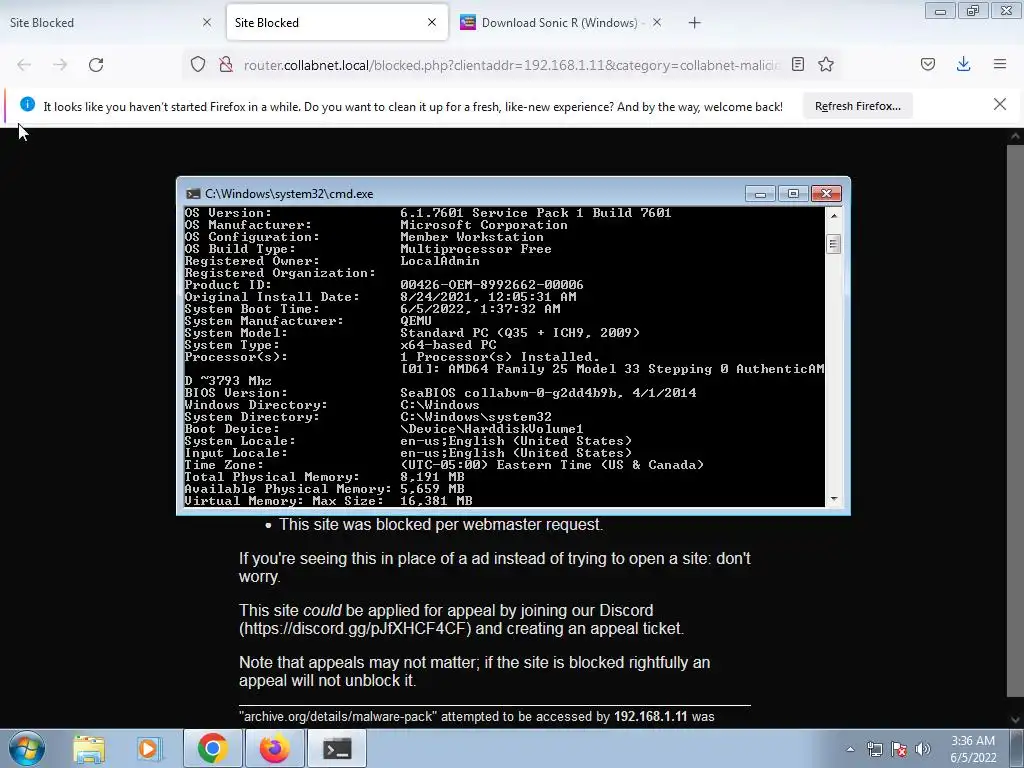Close the active Site Blocked tab

[x=432, y=22]
